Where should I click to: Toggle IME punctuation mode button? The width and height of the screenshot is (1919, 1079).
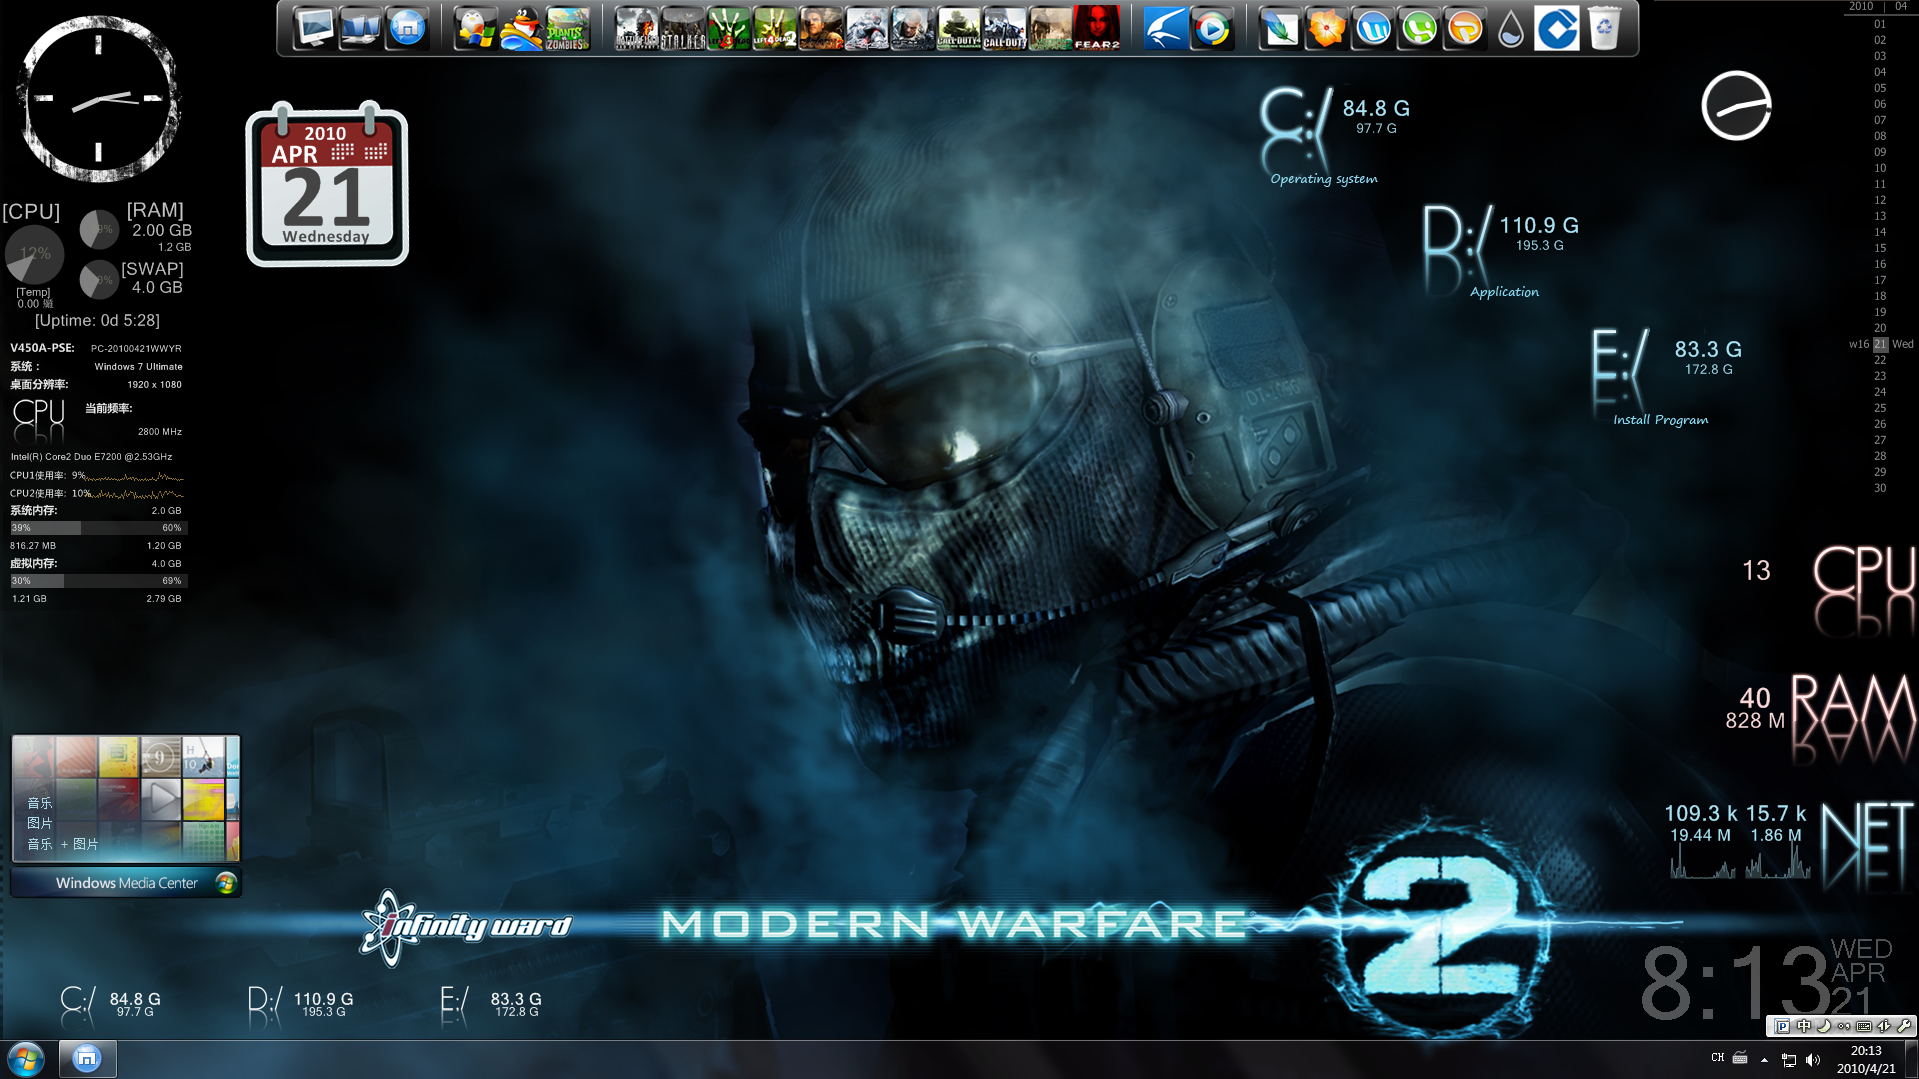coord(1843,1026)
